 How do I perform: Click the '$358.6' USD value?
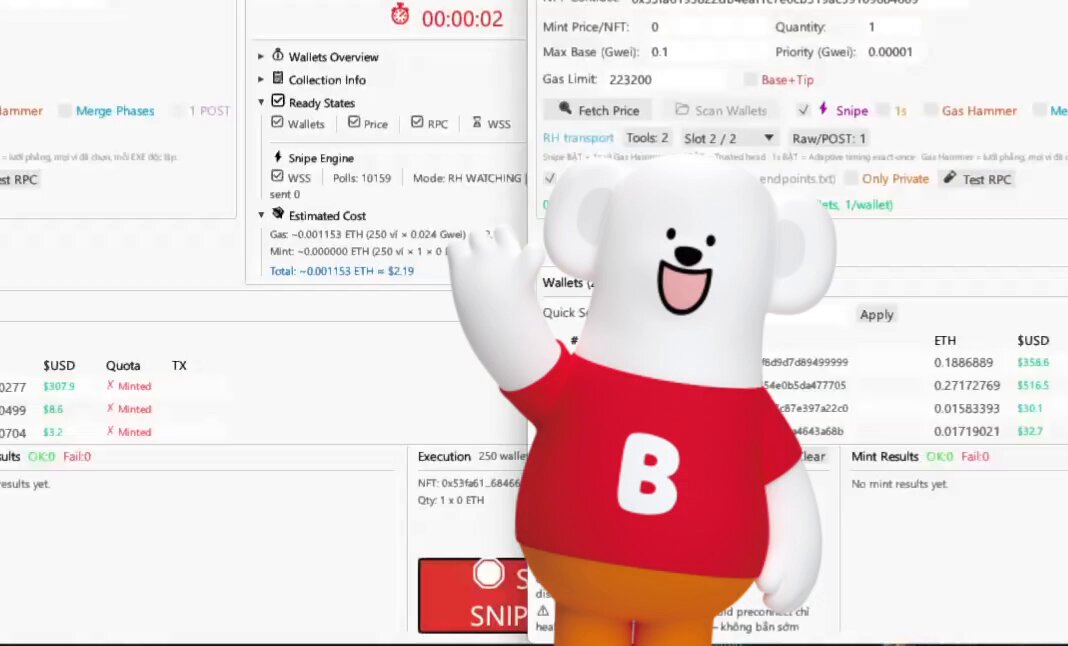pos(1033,363)
